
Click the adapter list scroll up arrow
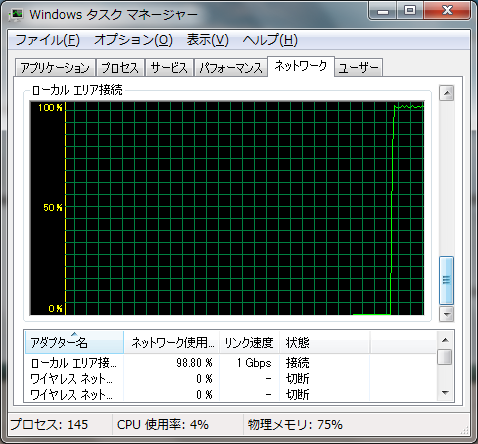pyautogui.click(x=445, y=340)
